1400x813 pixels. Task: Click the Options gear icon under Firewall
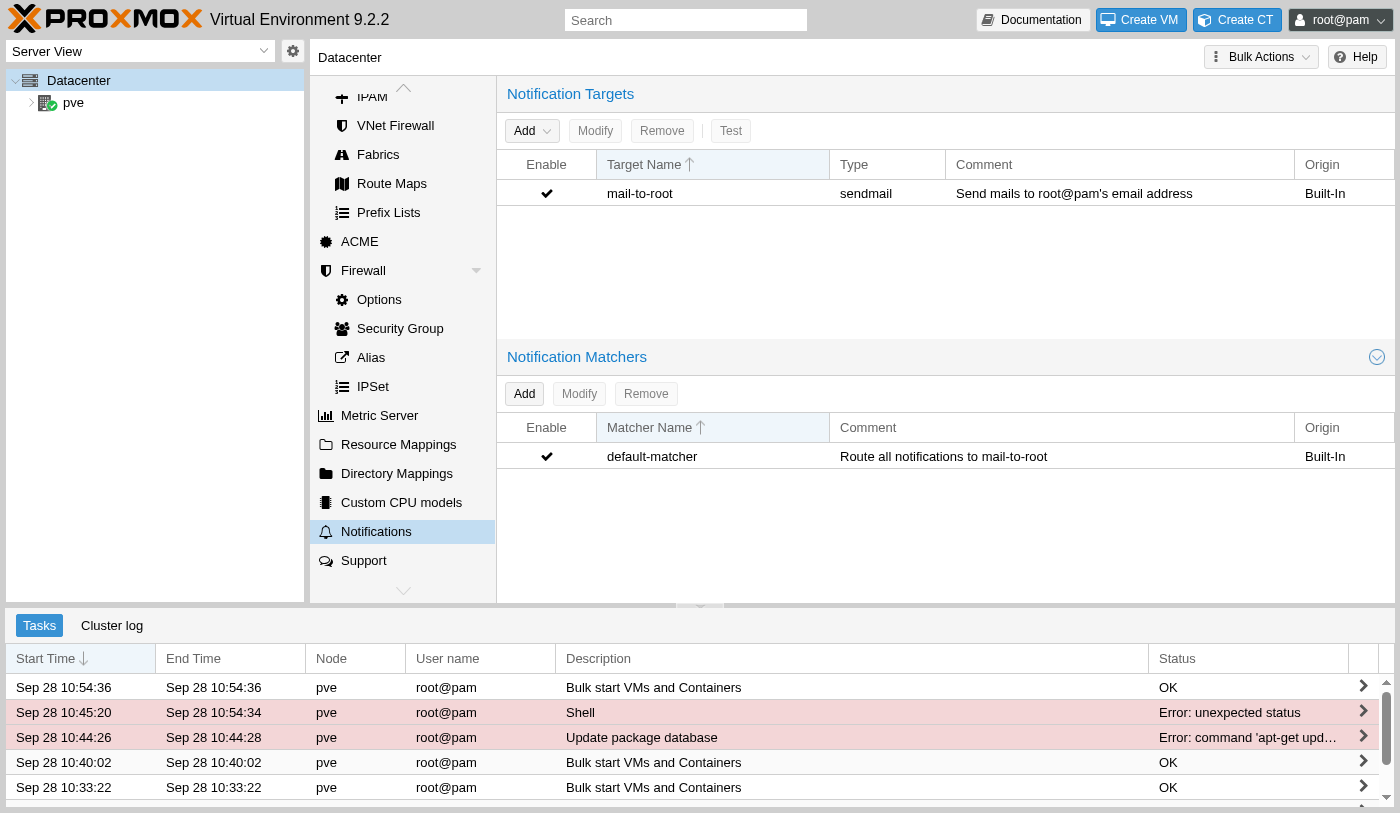click(342, 300)
